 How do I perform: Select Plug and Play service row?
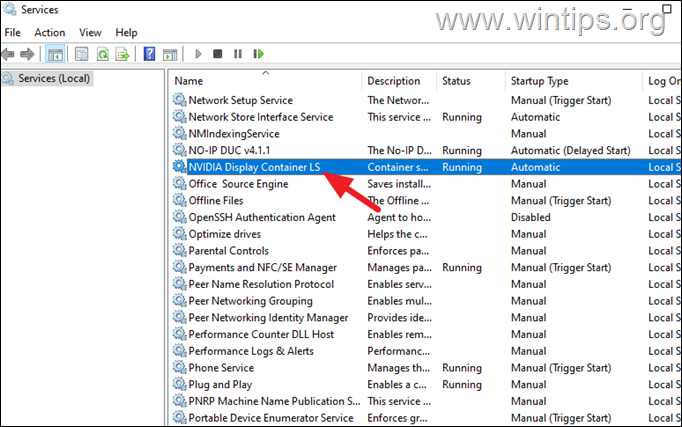pos(427,385)
